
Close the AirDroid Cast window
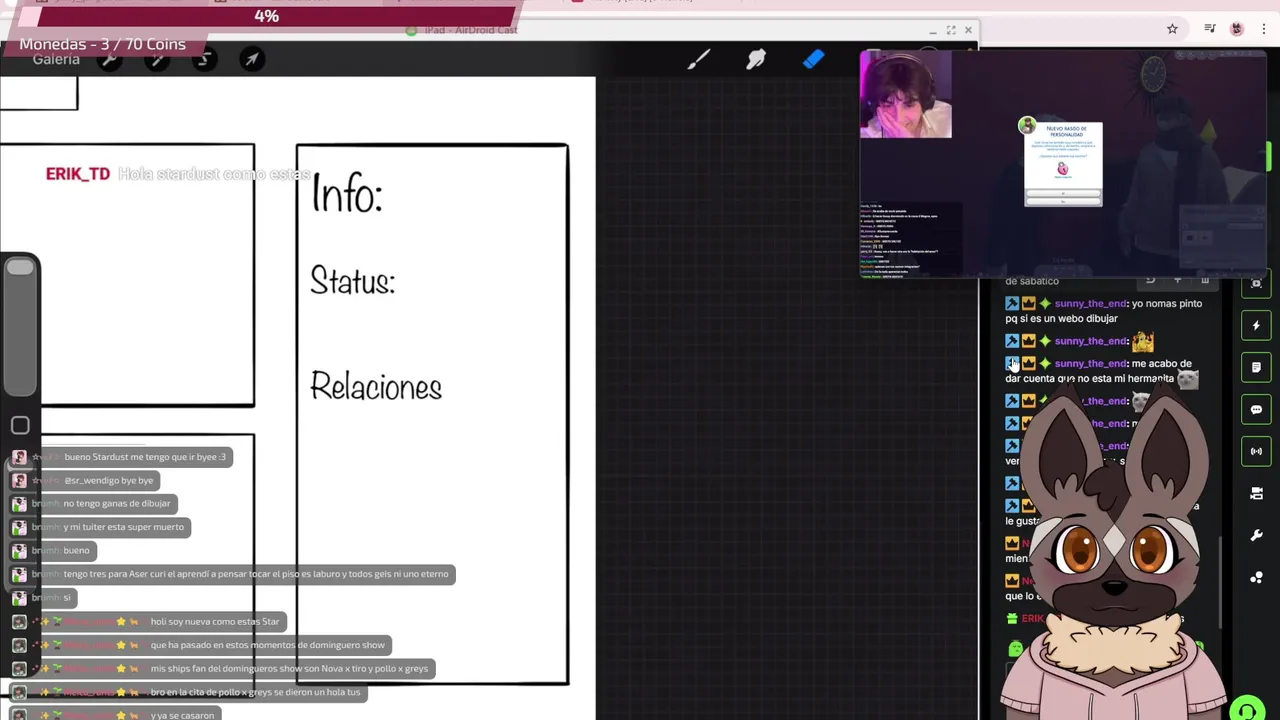(968, 30)
